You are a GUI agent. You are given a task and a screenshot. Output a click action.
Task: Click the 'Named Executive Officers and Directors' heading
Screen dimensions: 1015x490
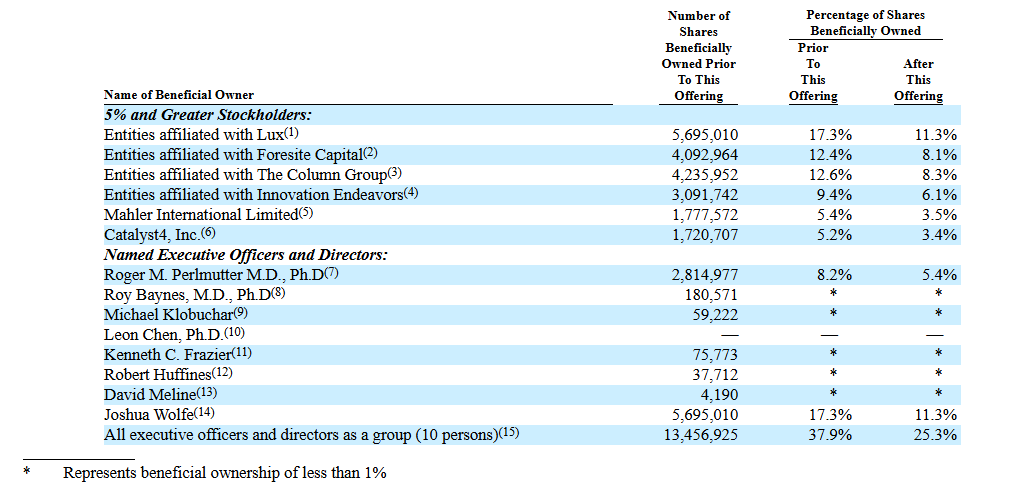coord(246,255)
